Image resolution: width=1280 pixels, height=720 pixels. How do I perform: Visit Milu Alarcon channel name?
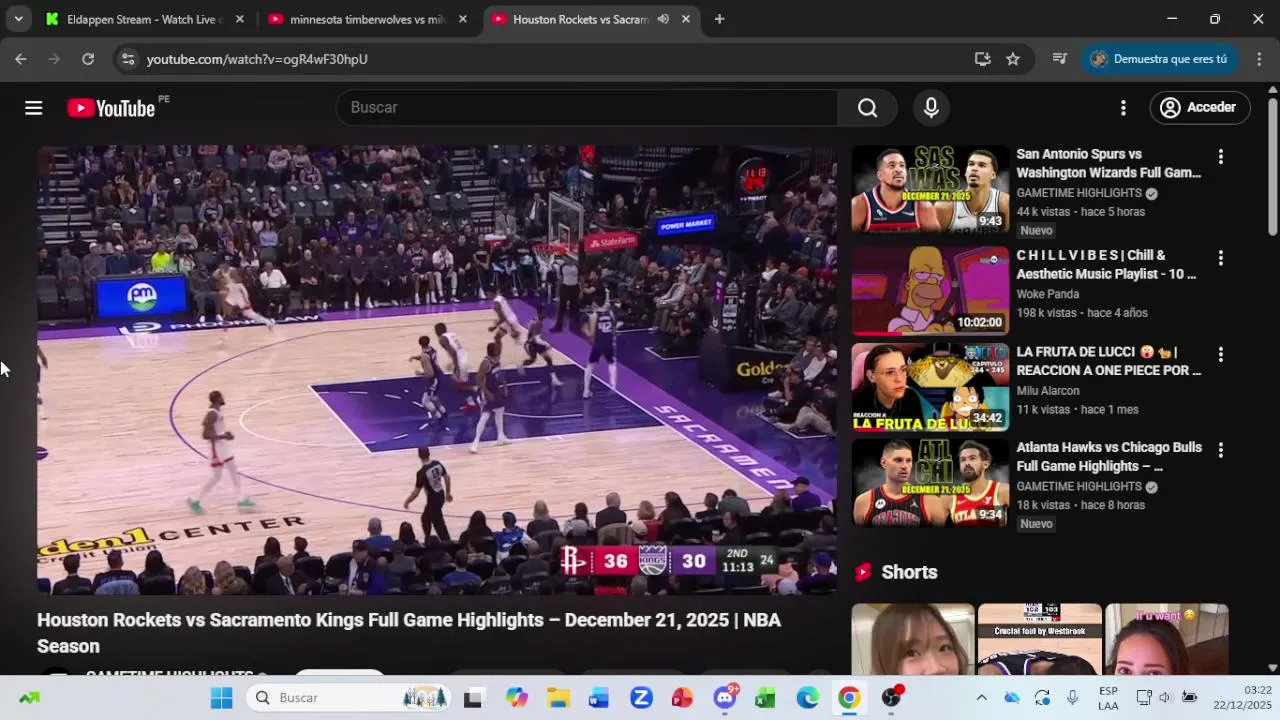[1048, 391]
